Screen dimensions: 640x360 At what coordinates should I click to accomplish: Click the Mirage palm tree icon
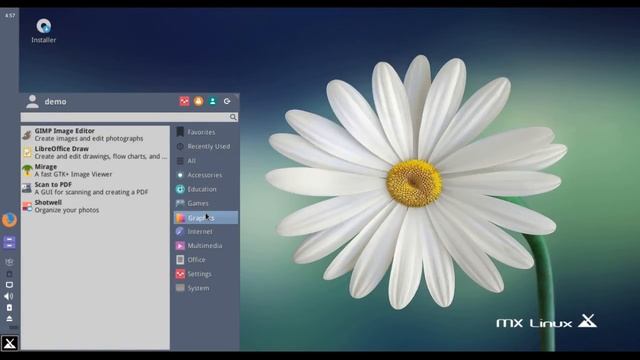click(x=27, y=170)
